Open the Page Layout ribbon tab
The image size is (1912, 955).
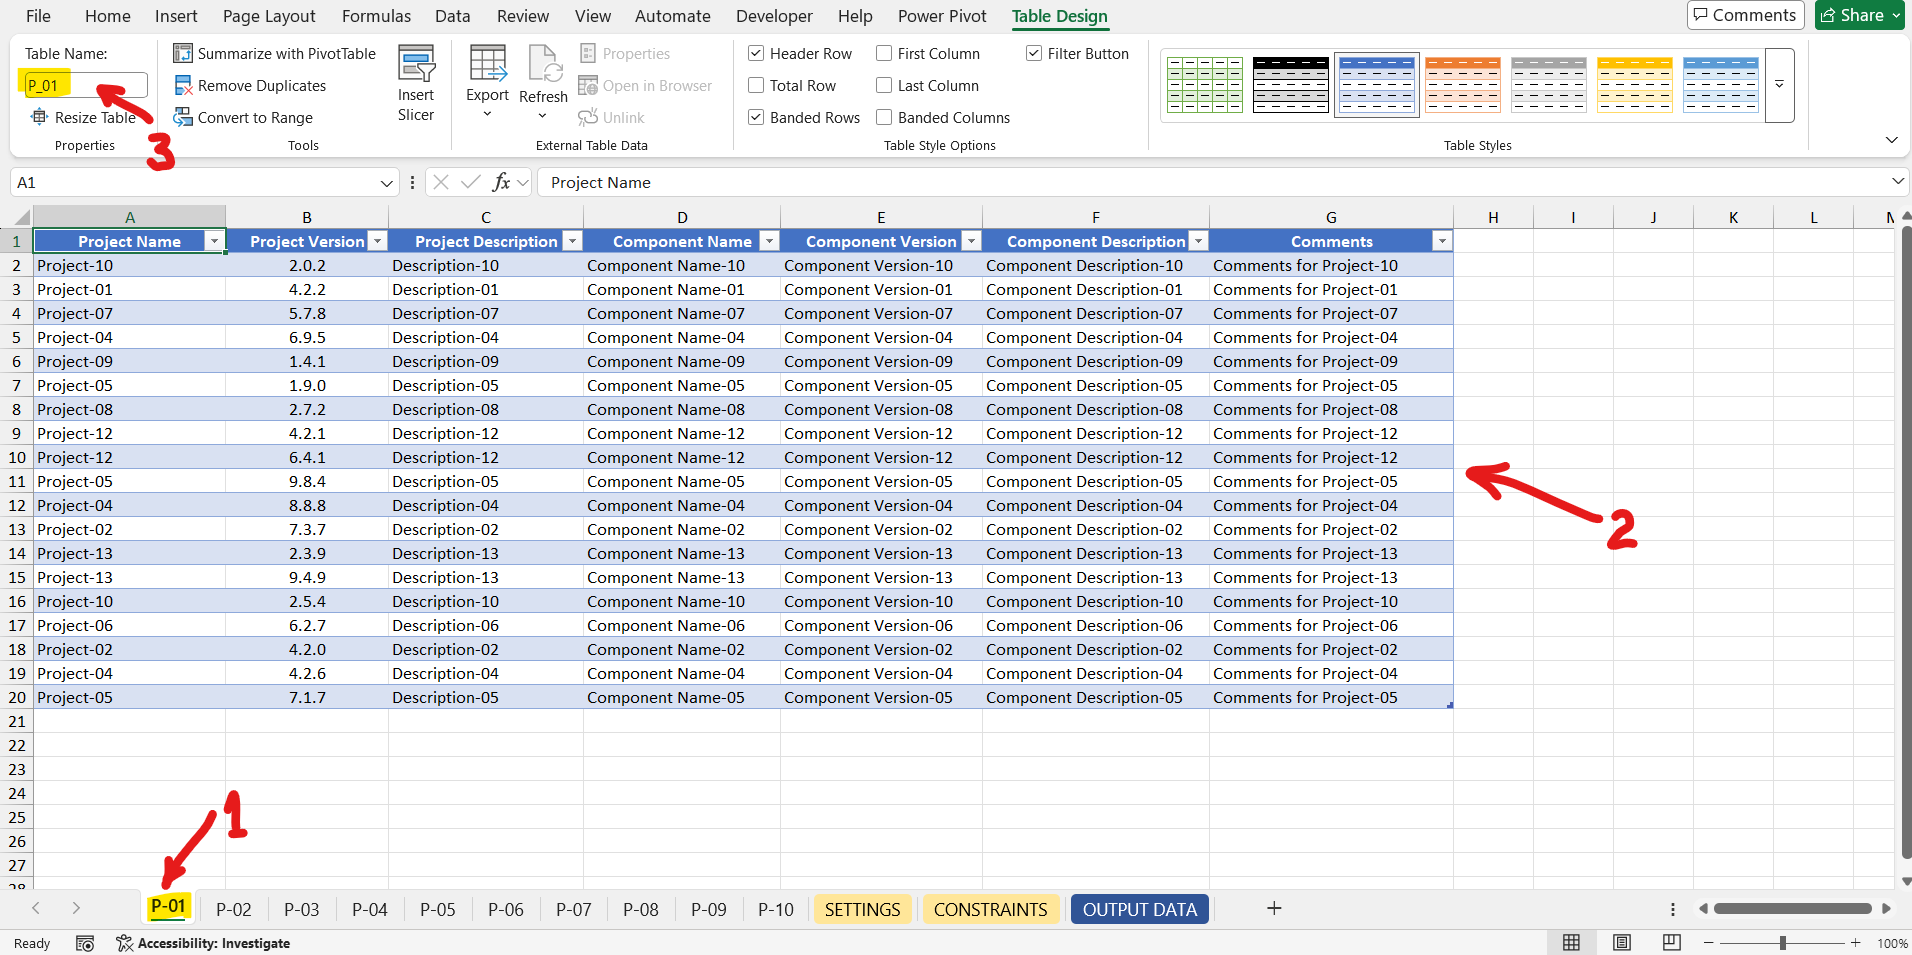[269, 16]
